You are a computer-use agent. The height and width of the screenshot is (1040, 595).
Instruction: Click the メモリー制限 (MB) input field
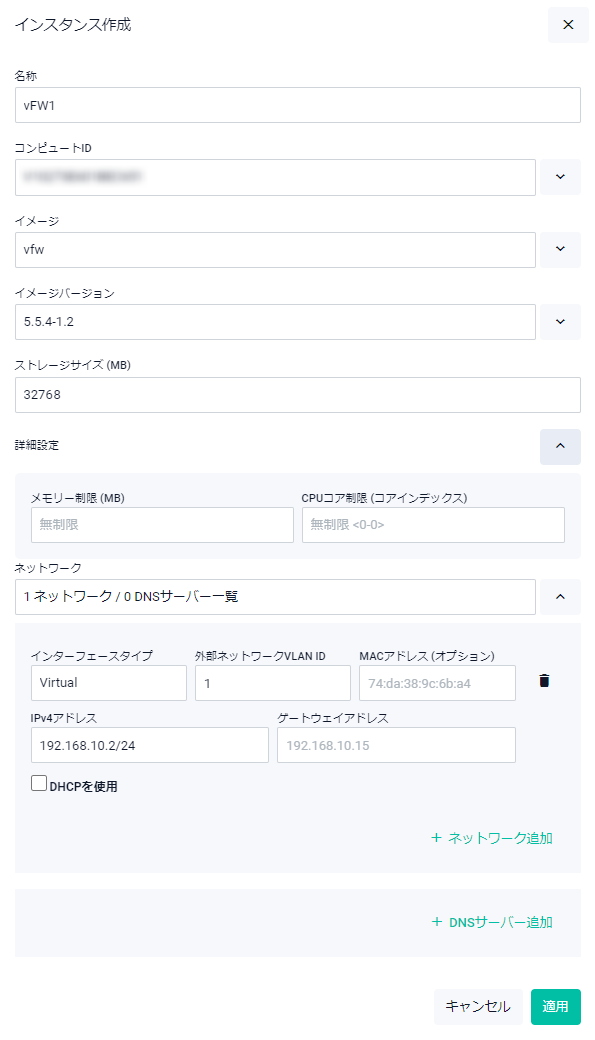(x=163, y=525)
